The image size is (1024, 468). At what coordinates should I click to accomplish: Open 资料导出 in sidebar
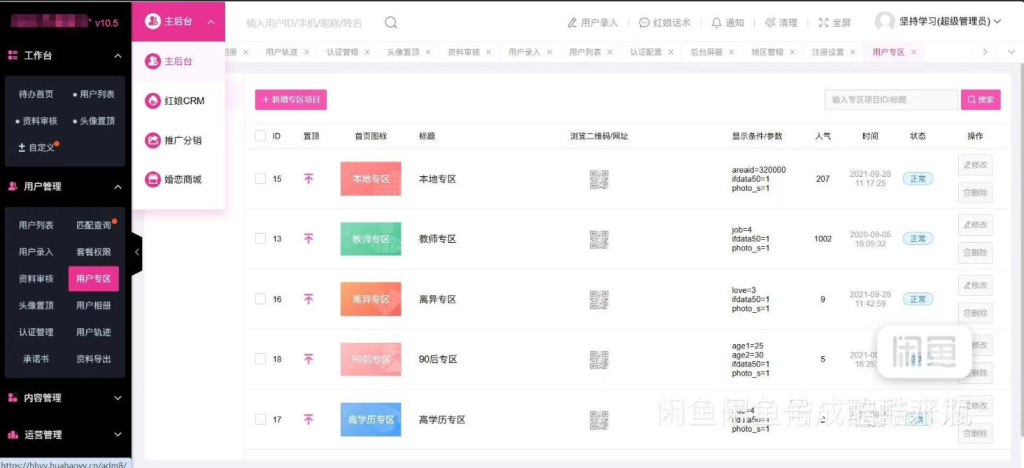coord(93,358)
